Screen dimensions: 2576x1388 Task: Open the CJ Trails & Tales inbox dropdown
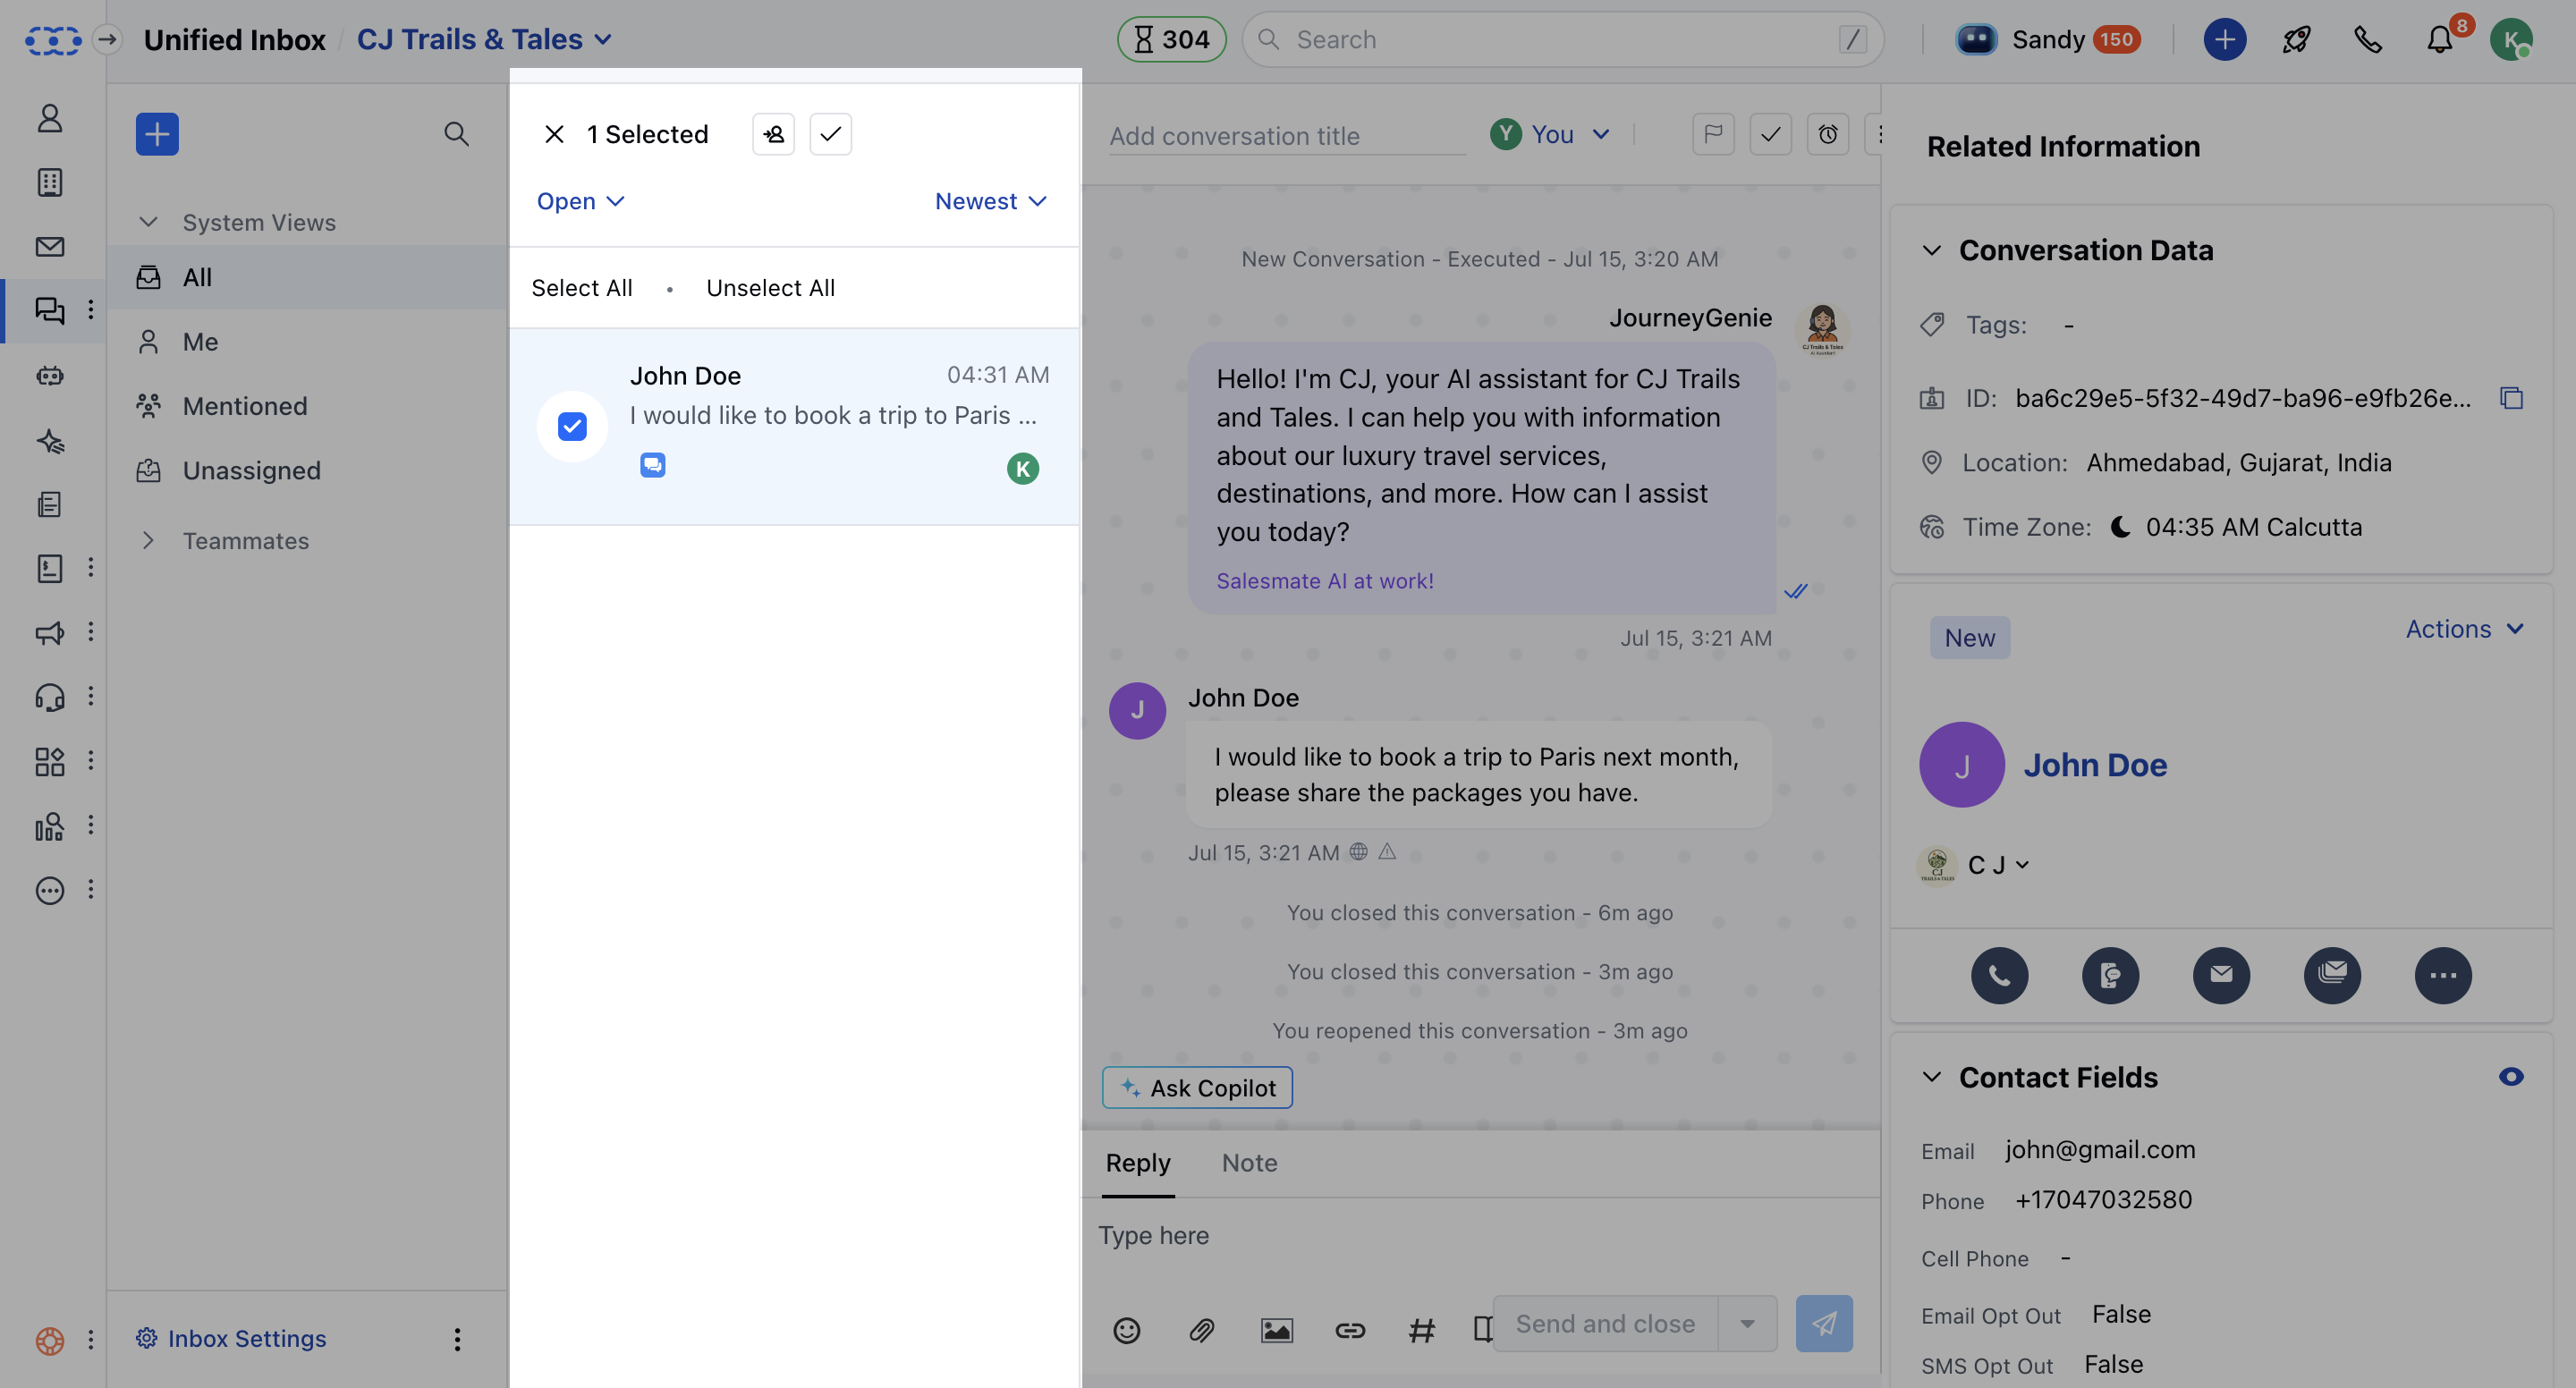point(484,39)
